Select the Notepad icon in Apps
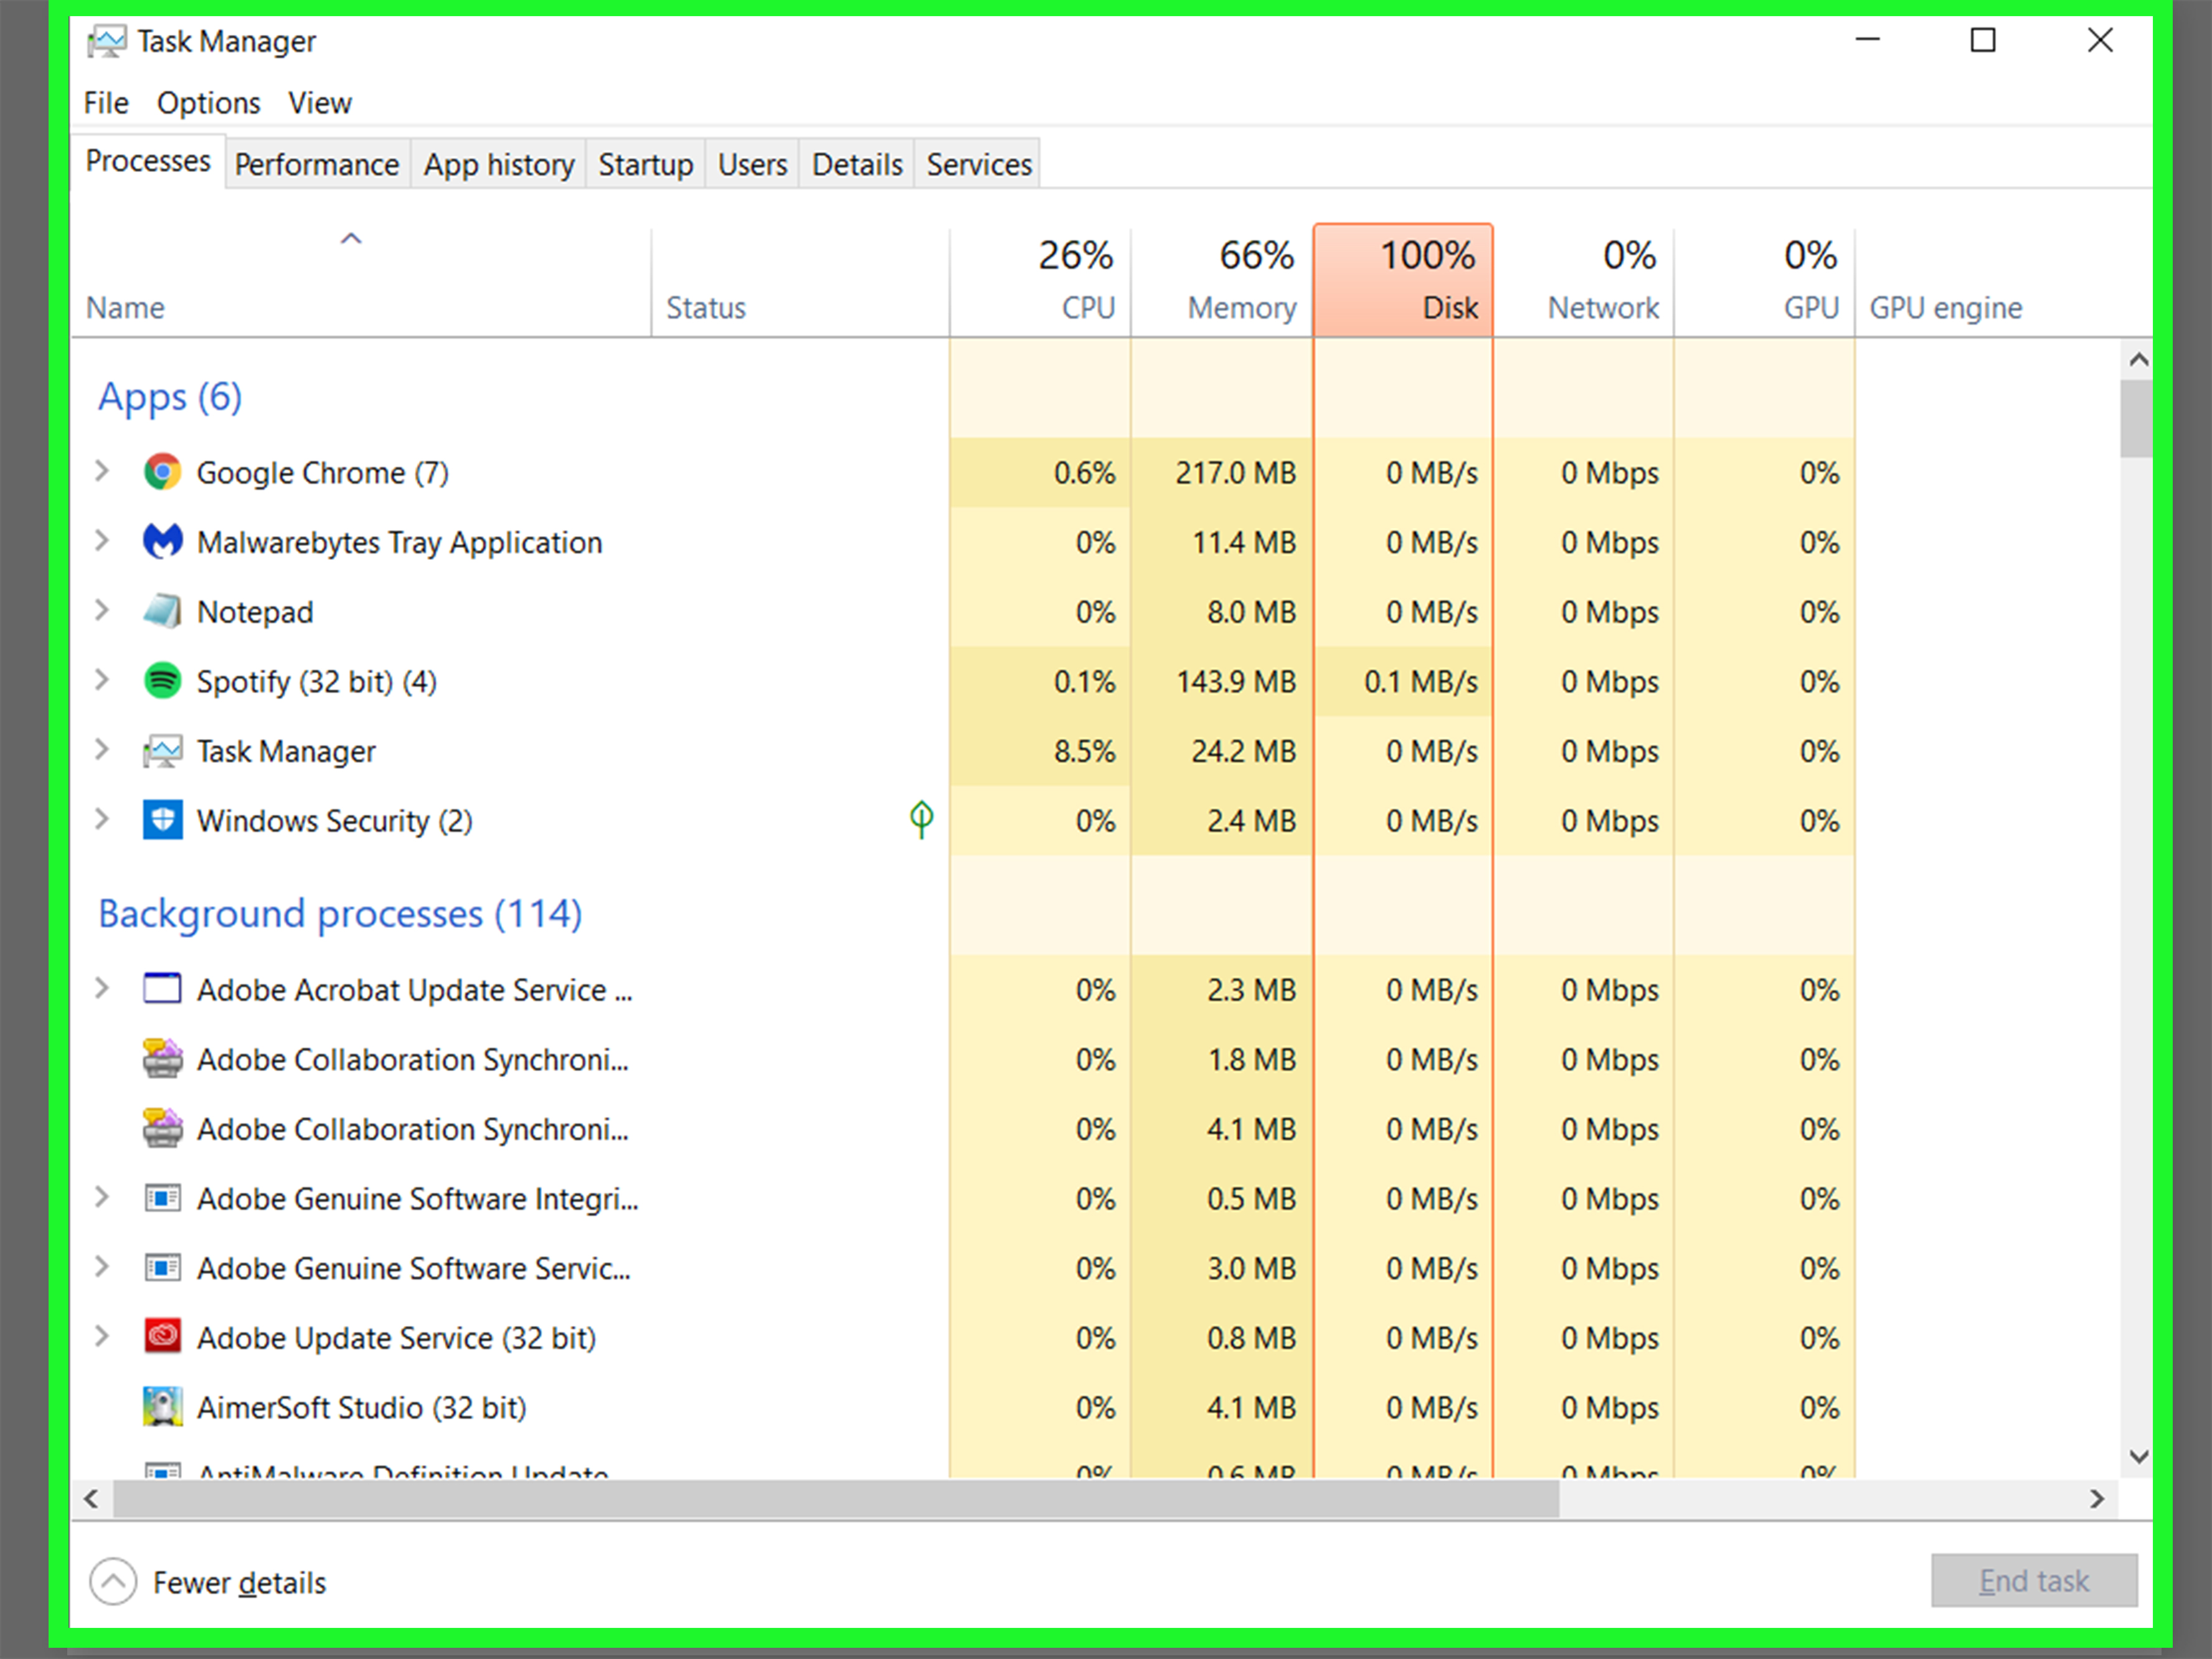 (162, 611)
